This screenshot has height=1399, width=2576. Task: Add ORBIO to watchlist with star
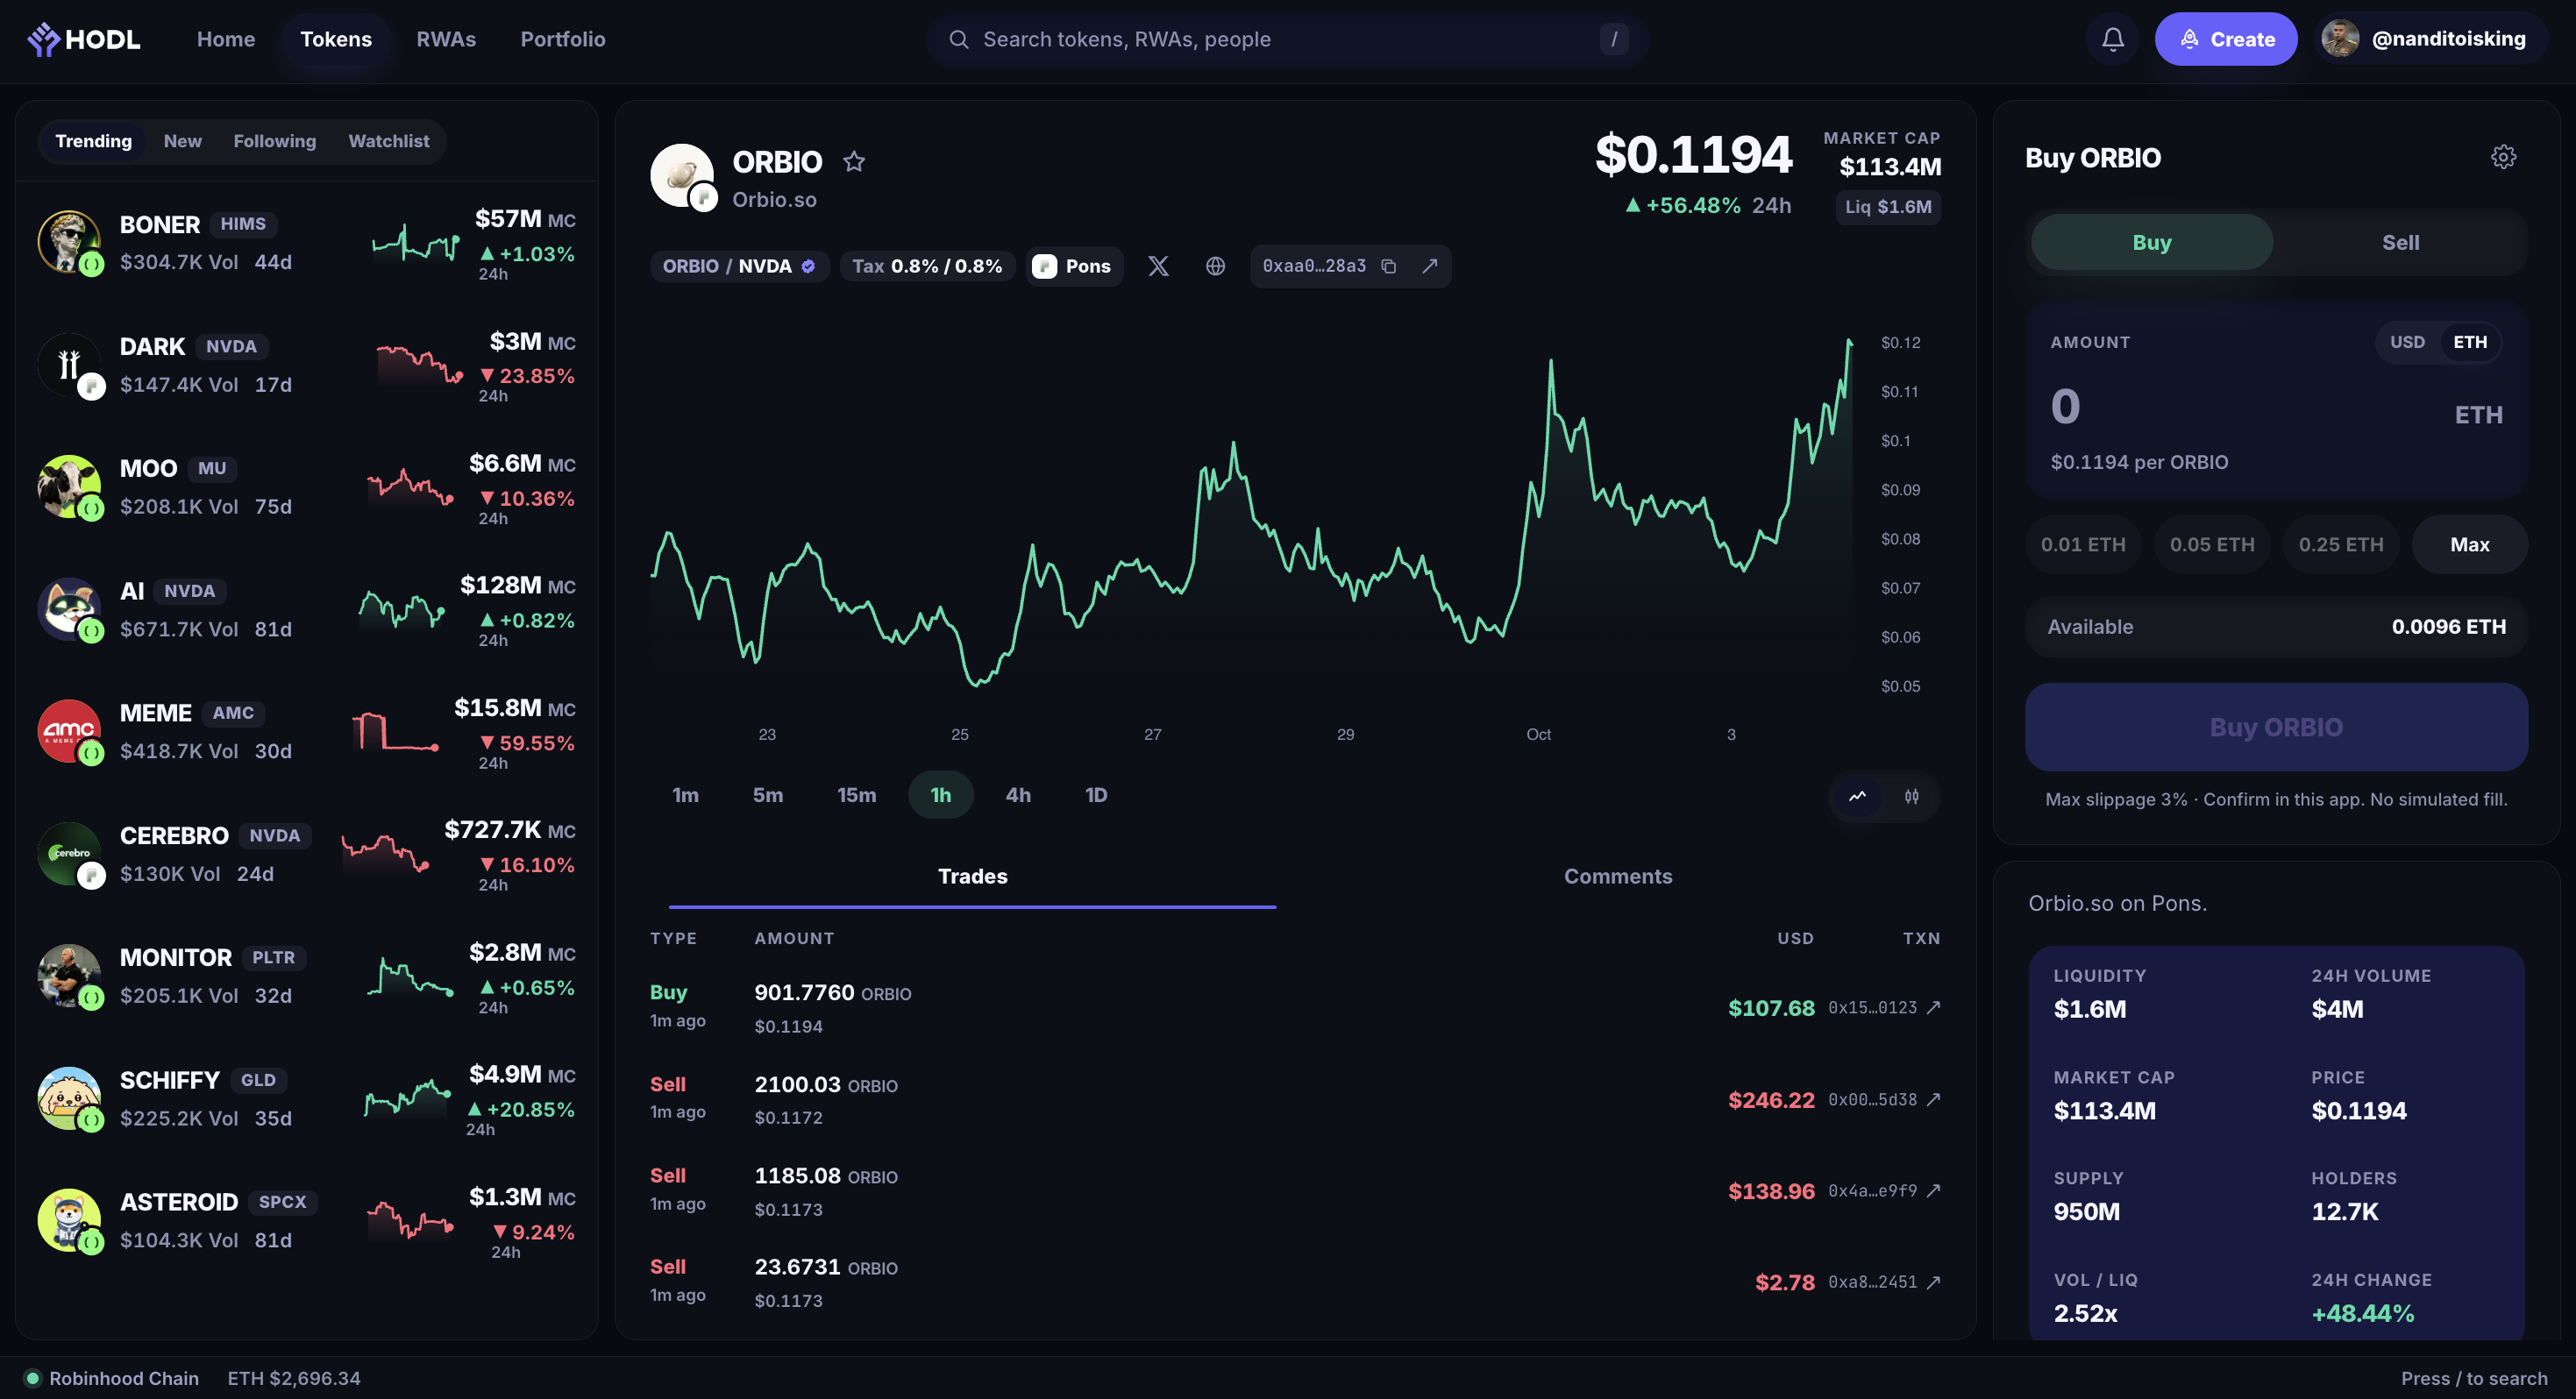[853, 161]
